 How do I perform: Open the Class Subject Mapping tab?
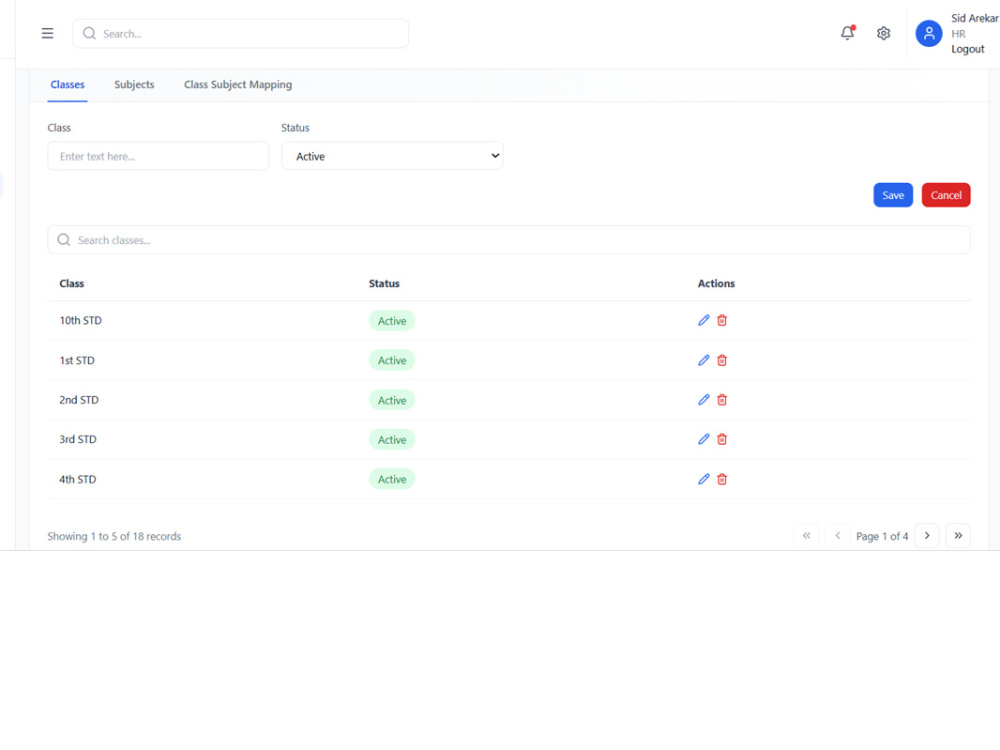(238, 85)
